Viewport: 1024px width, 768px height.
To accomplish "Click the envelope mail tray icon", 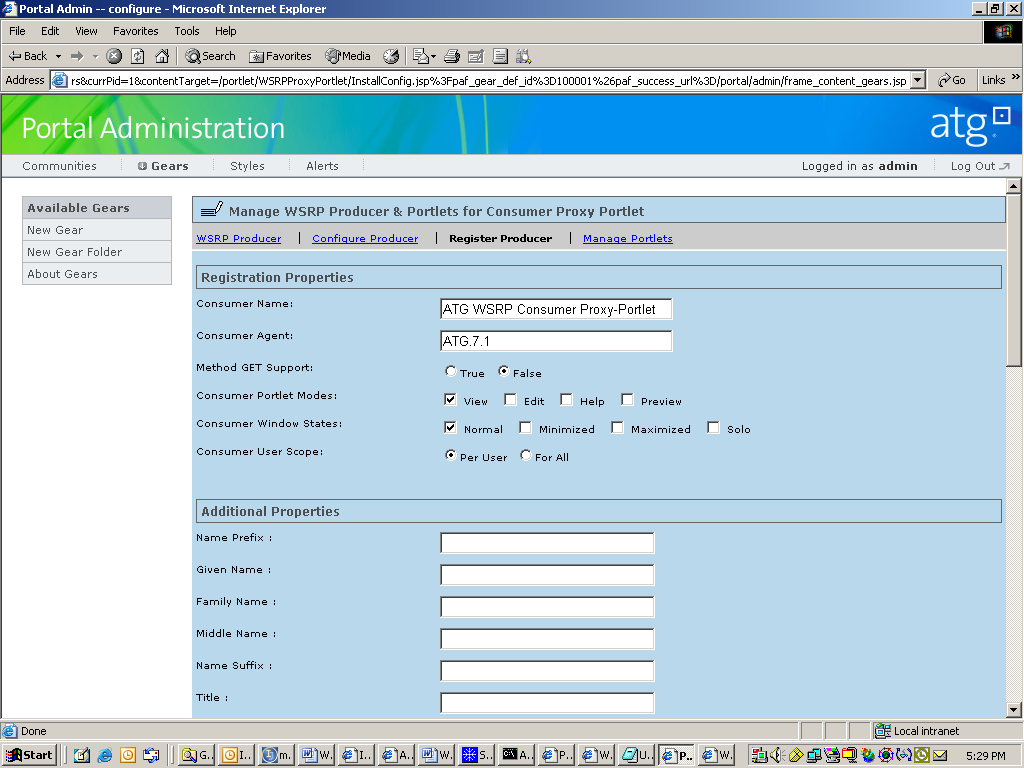I will (x=940, y=756).
